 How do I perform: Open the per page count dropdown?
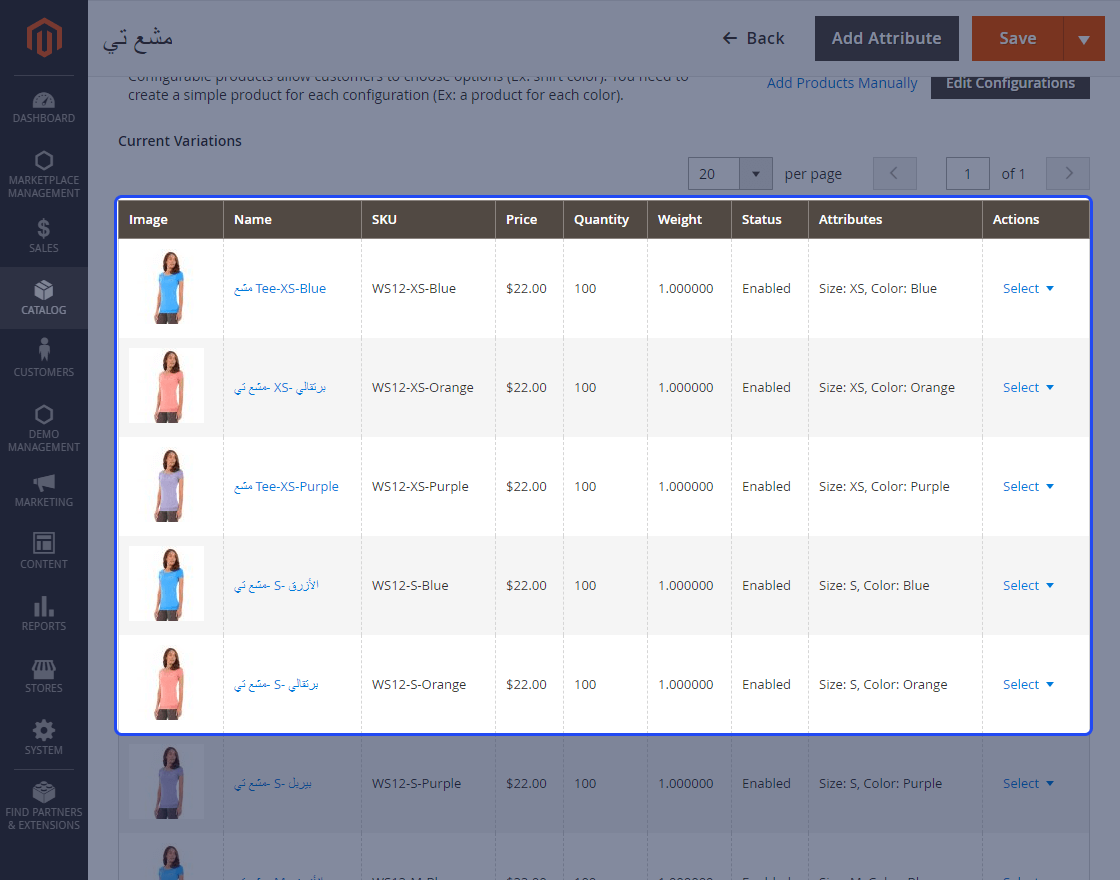click(x=756, y=174)
